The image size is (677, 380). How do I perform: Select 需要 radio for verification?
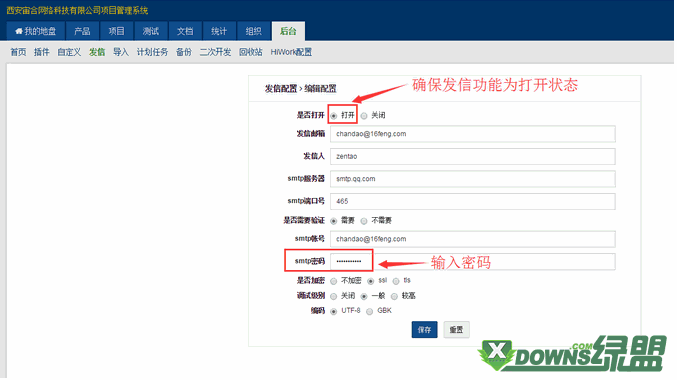(x=334, y=221)
